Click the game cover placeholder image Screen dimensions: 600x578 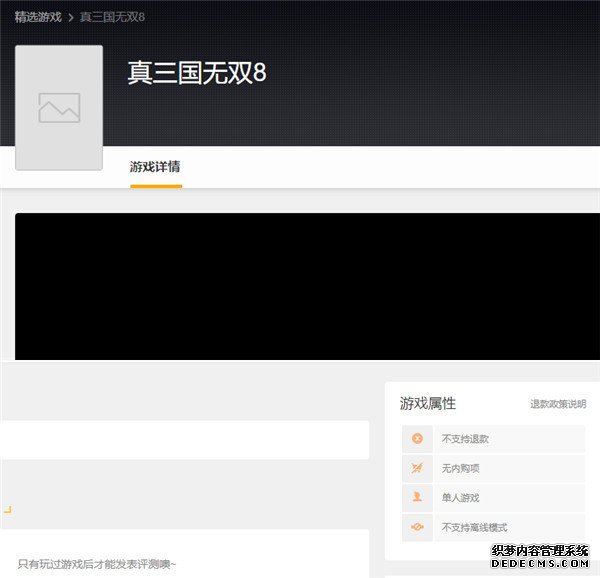pos(59,107)
